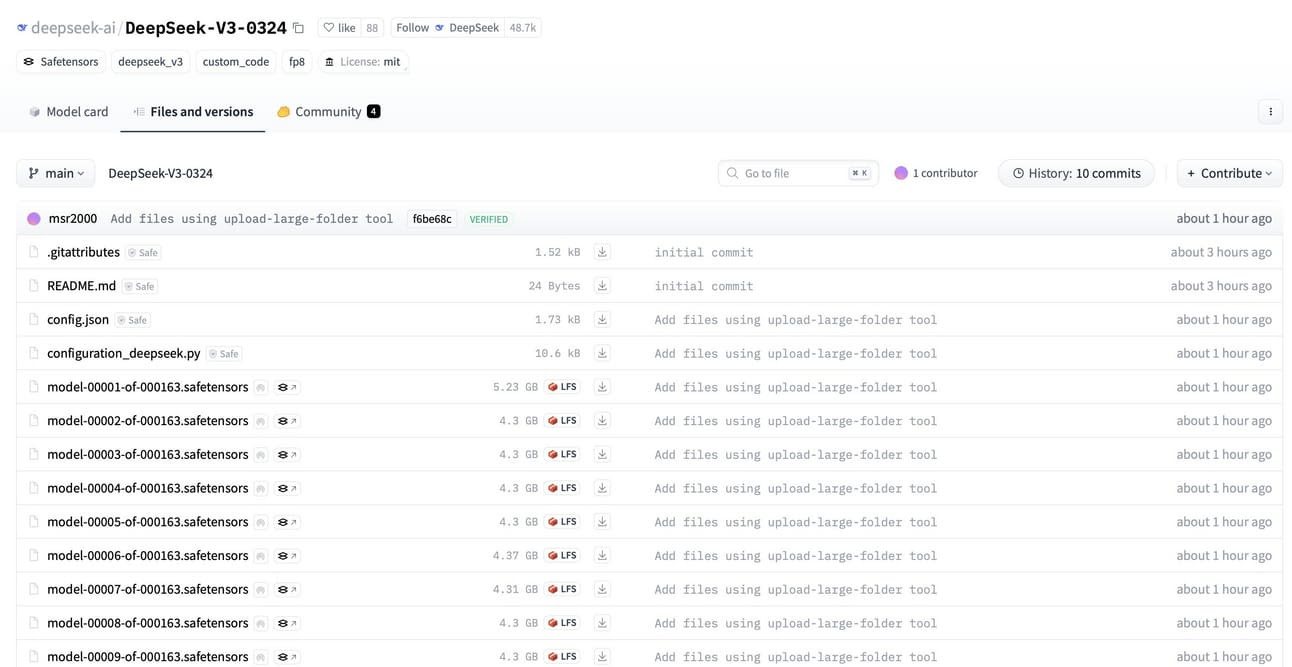Viewport: 1292px width, 667px height.
Task: Click the VERIFIED commit badge
Action: 489,219
